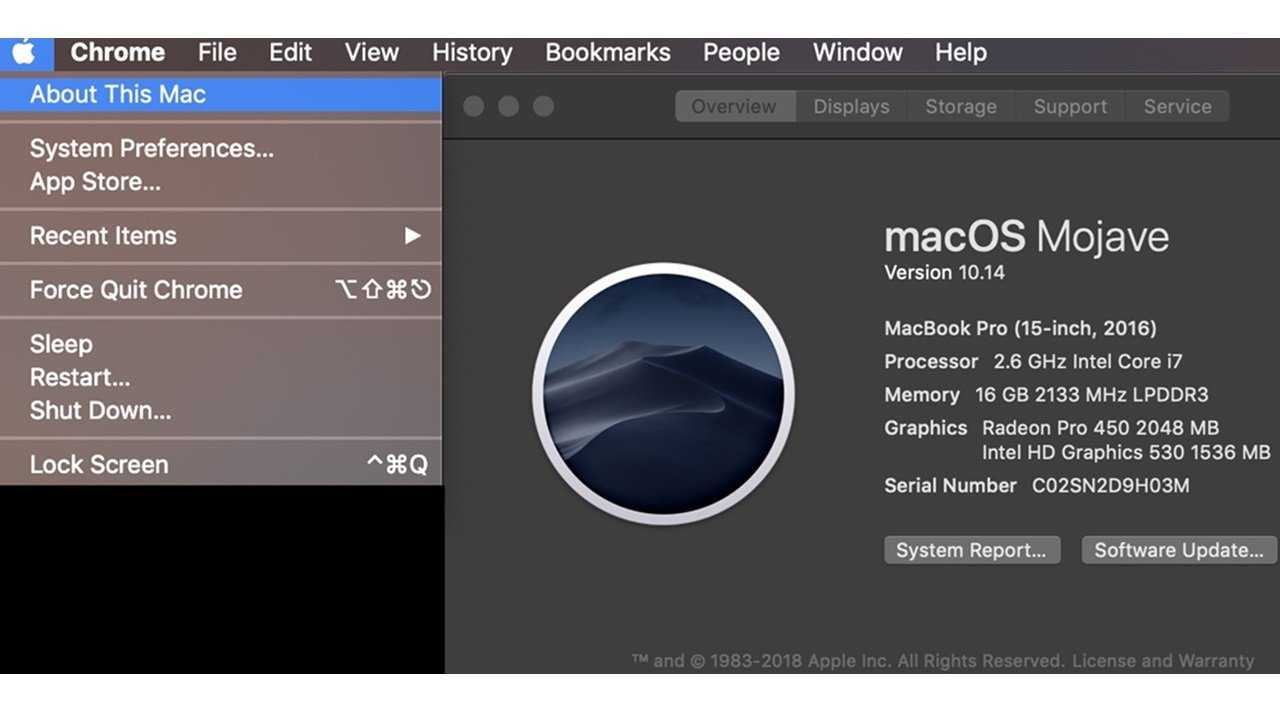Expand the Recent Items submenu
Screen dimensions: 1280x720
[101, 236]
